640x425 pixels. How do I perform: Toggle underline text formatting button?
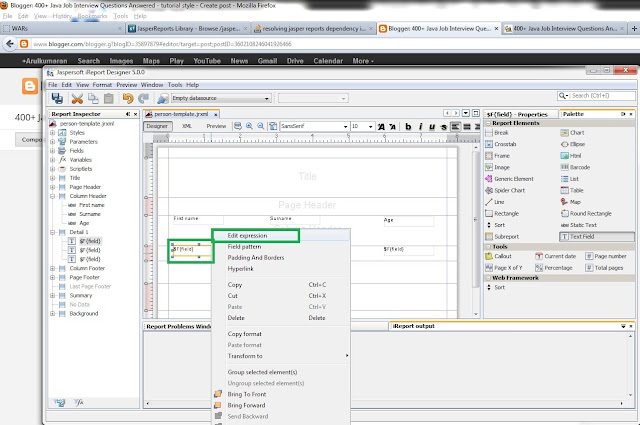point(432,127)
